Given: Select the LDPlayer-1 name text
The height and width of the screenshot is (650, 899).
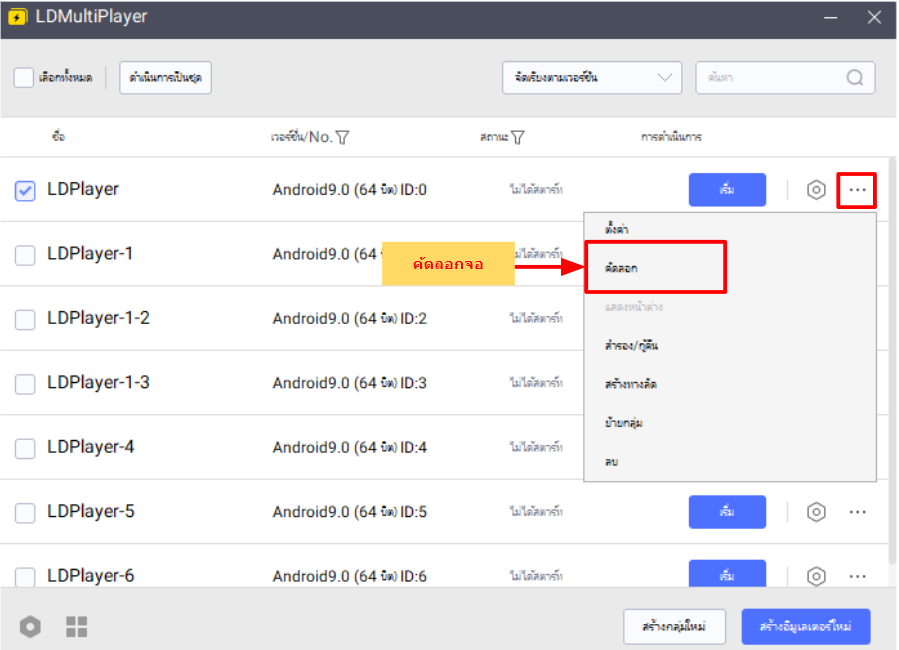Looking at the screenshot, I should tap(90, 253).
